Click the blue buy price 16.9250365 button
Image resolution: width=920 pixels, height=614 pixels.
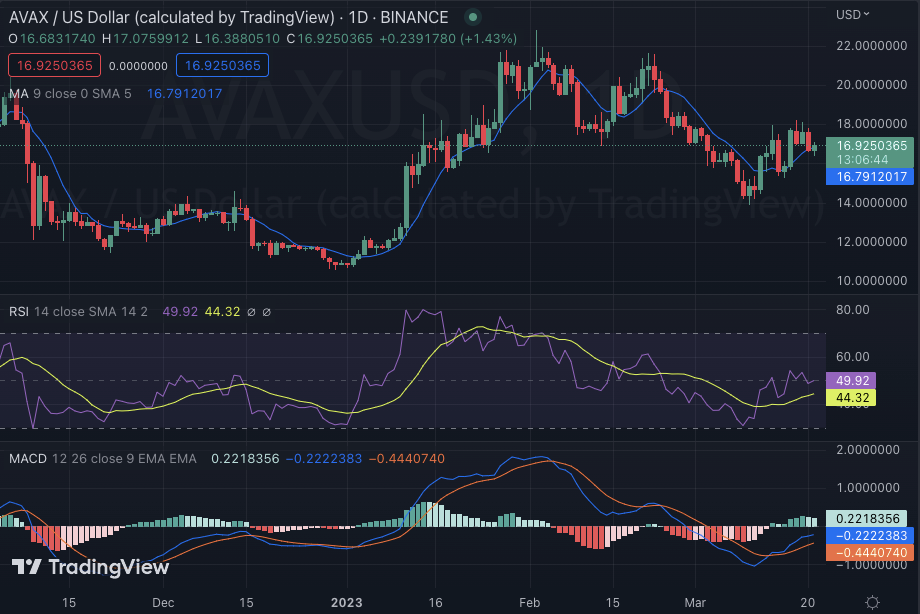(x=222, y=65)
